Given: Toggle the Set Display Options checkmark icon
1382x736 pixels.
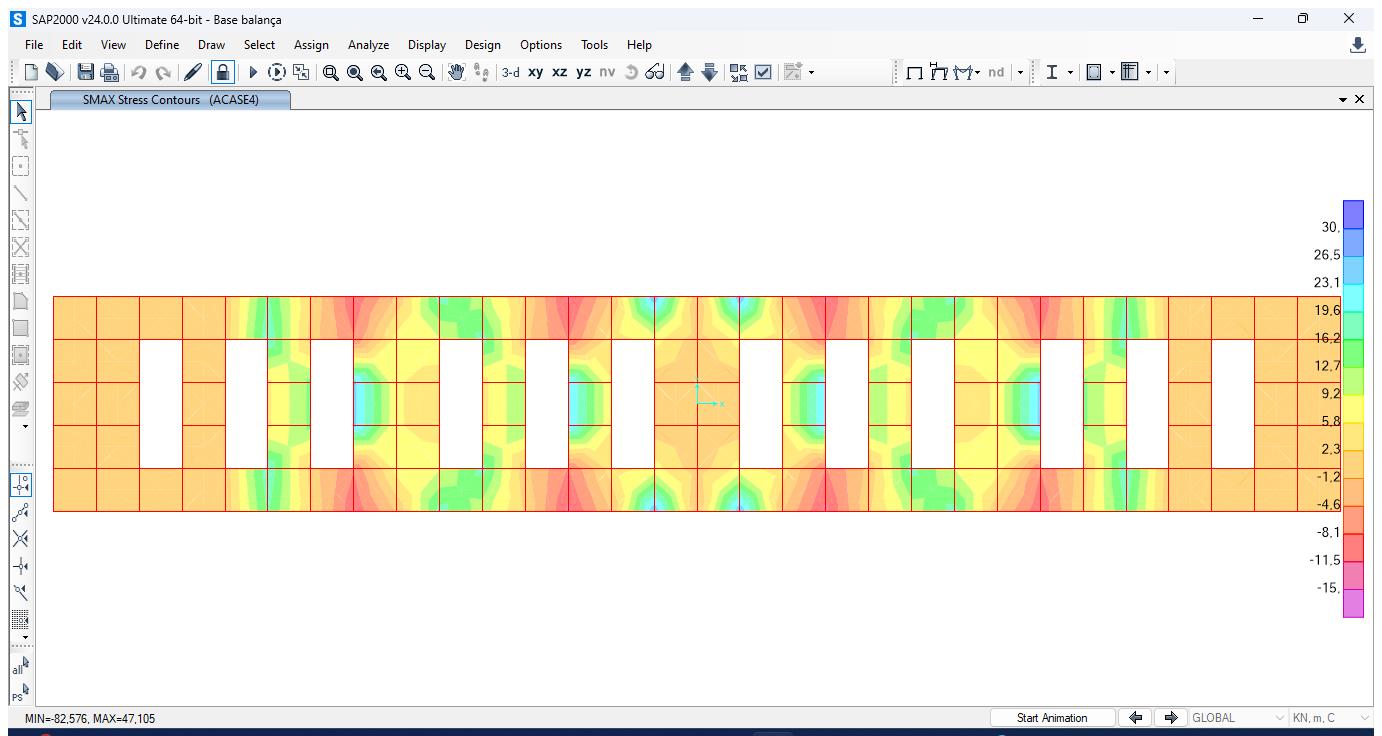Looking at the screenshot, I should click(763, 72).
